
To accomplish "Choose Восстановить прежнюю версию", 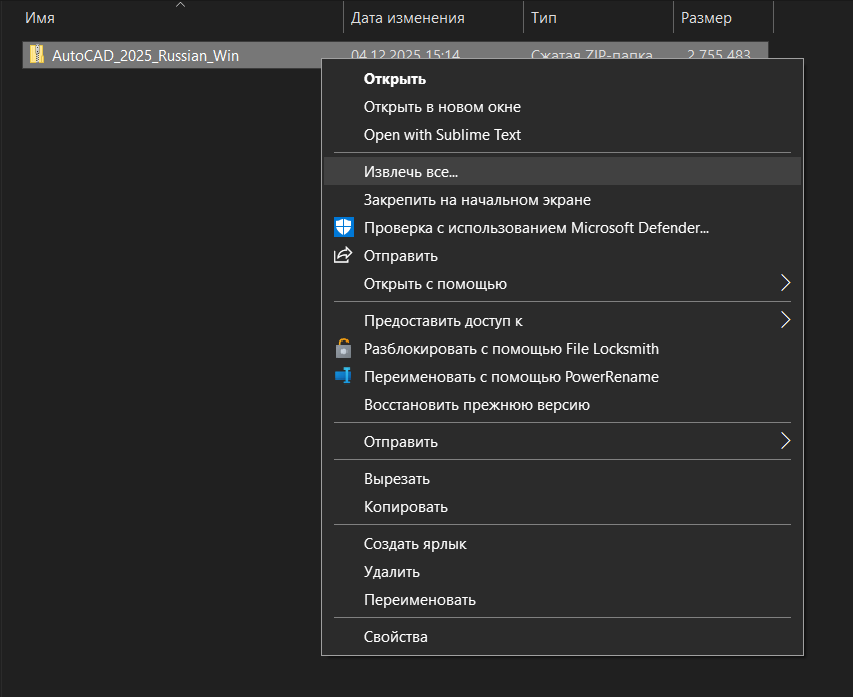I will [x=476, y=405].
